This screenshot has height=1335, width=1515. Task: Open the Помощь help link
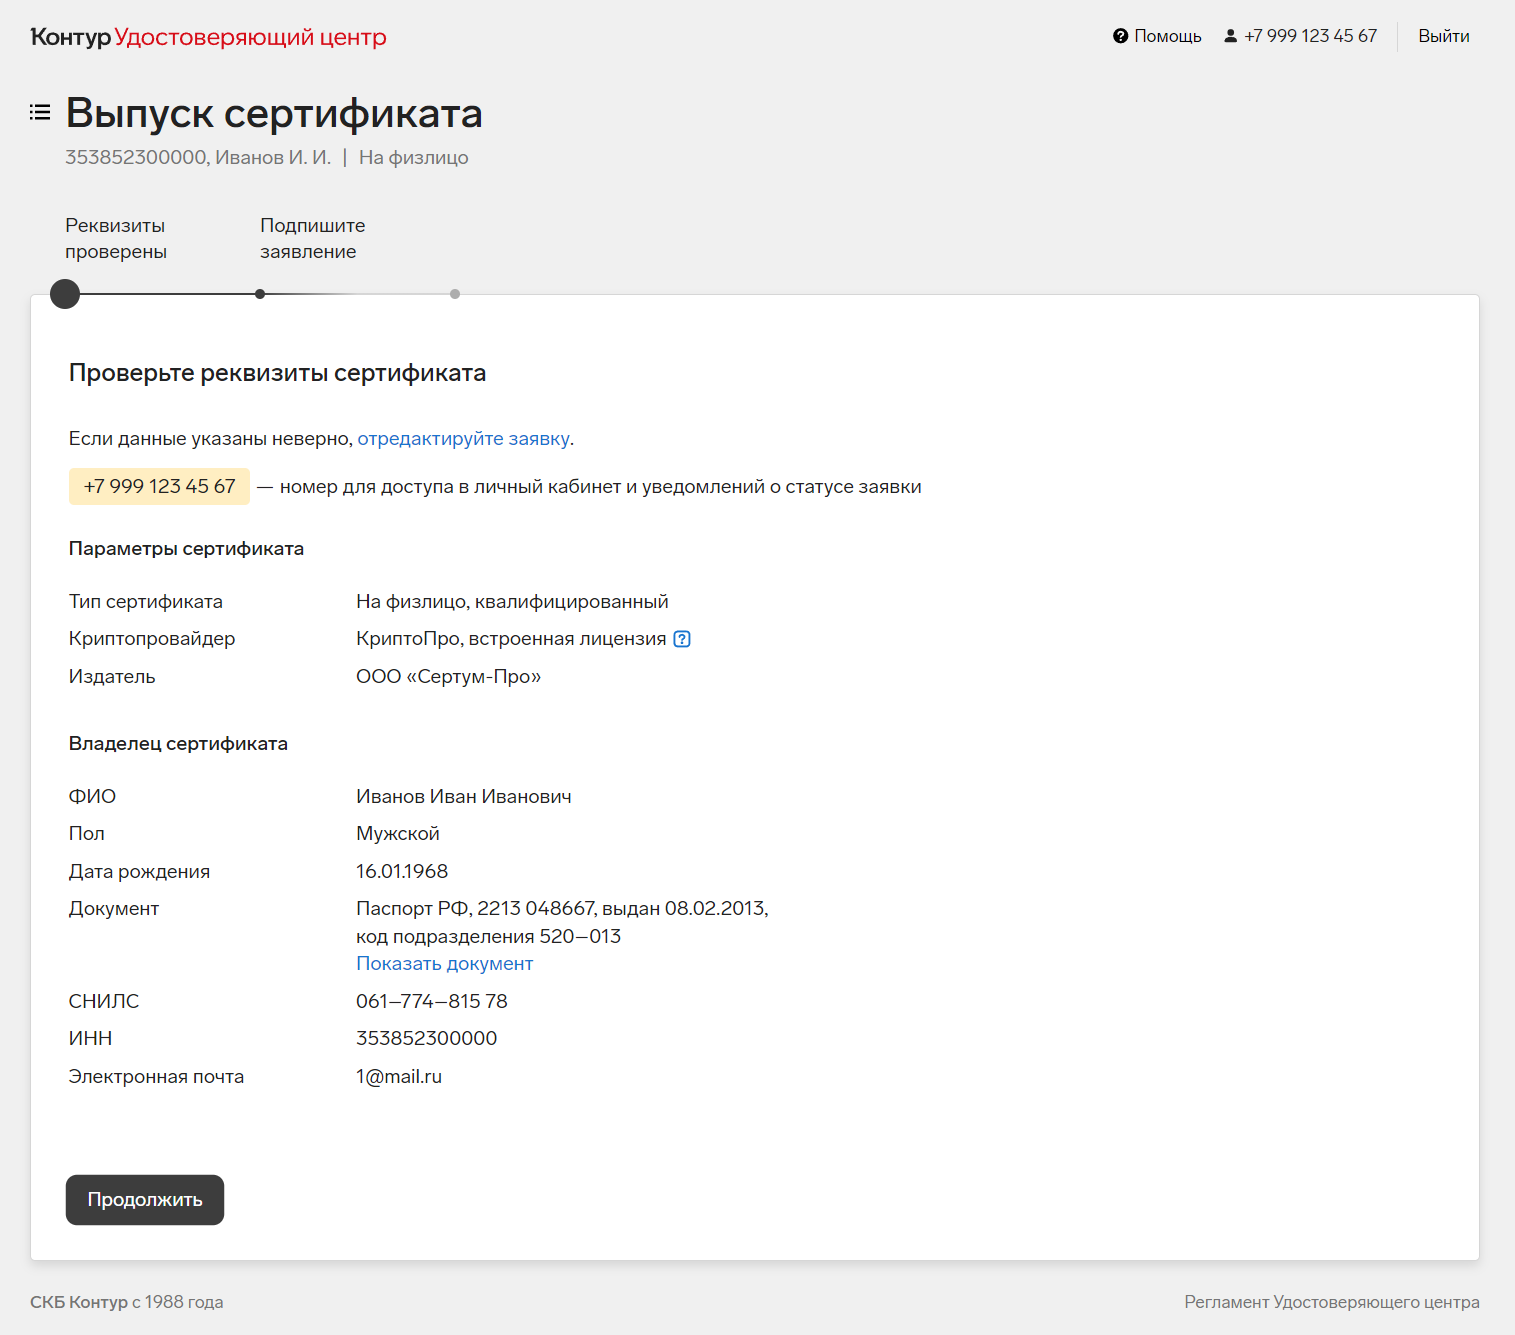1167,36
